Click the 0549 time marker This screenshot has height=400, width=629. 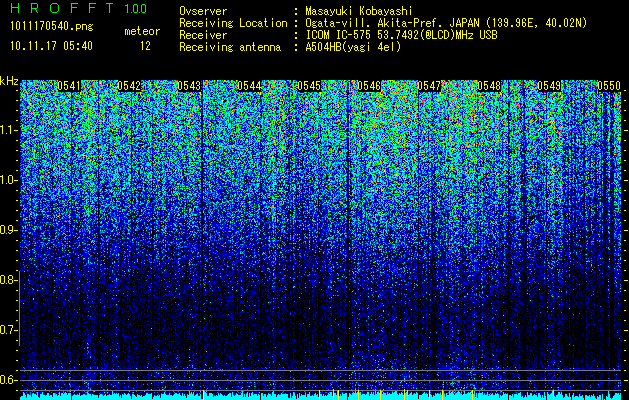(549, 86)
